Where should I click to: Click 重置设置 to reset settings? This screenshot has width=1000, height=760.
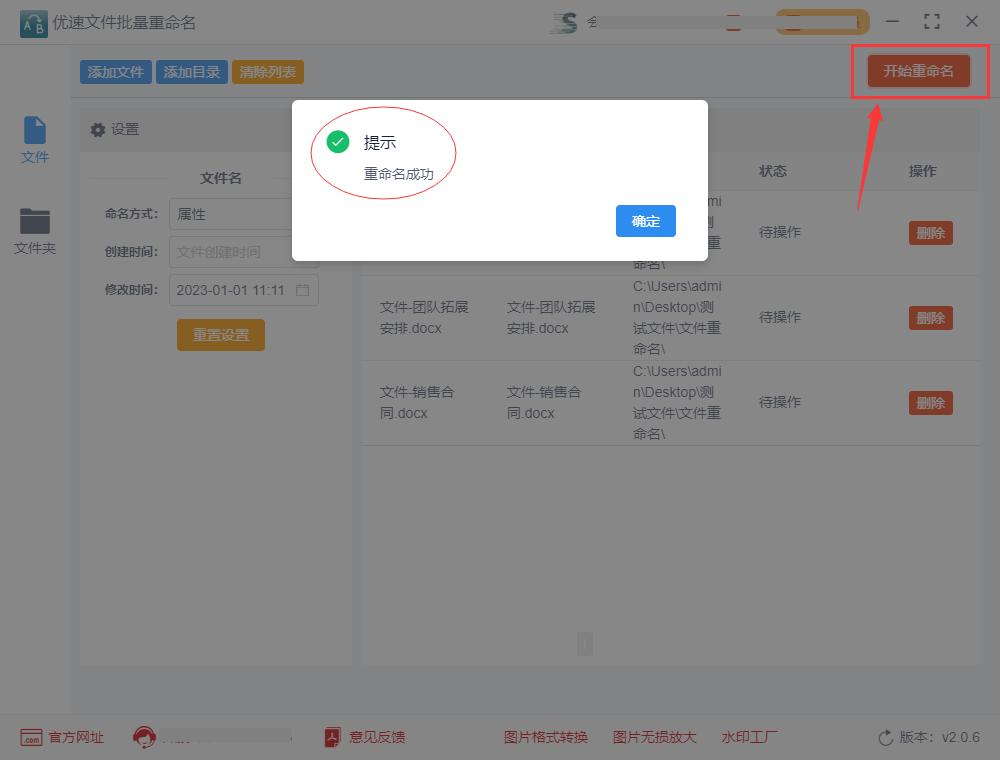point(220,335)
